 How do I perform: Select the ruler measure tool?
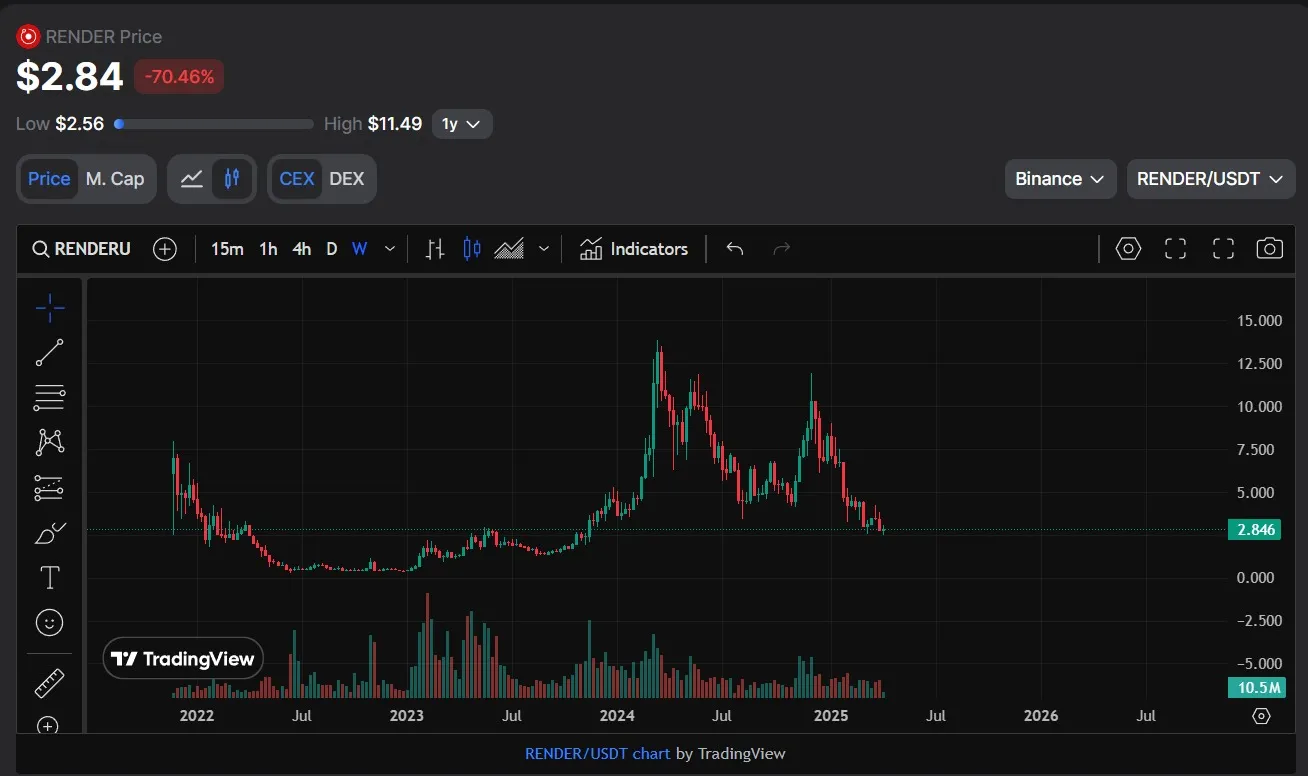[49, 683]
